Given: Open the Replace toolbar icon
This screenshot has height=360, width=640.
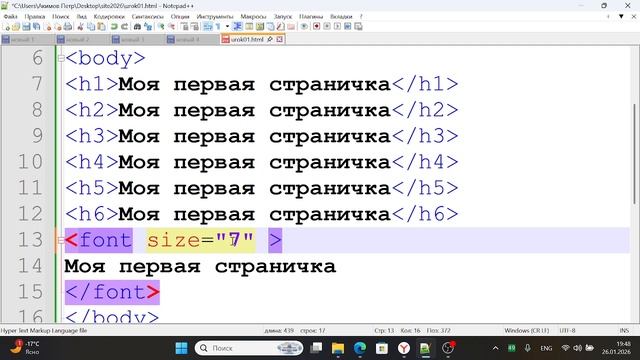Looking at the screenshot, I should (148, 27).
